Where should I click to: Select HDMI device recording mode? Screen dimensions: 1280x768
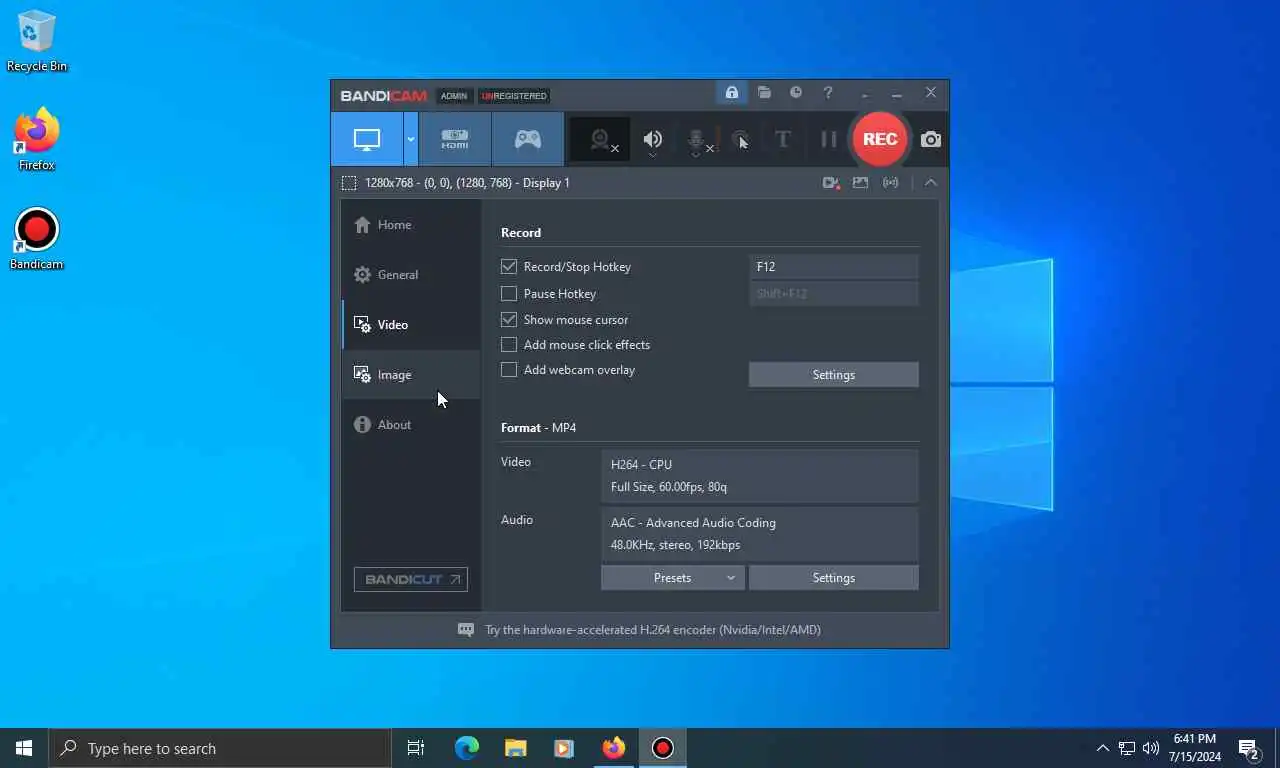coord(455,139)
